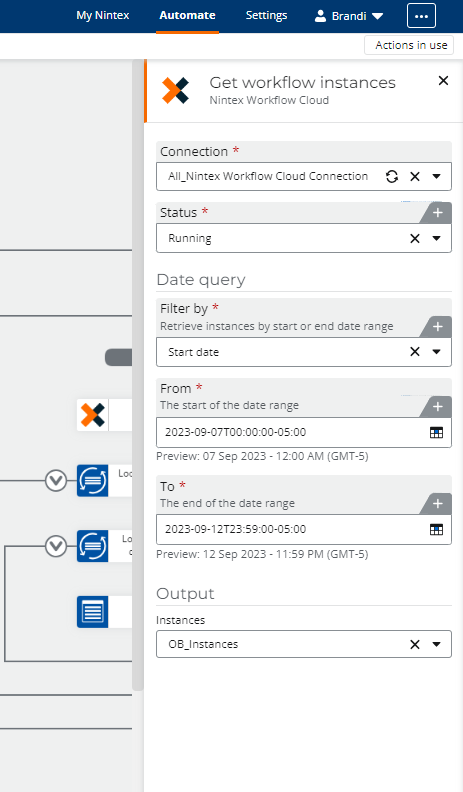Select the Nintex action on the canvas

point(93,415)
